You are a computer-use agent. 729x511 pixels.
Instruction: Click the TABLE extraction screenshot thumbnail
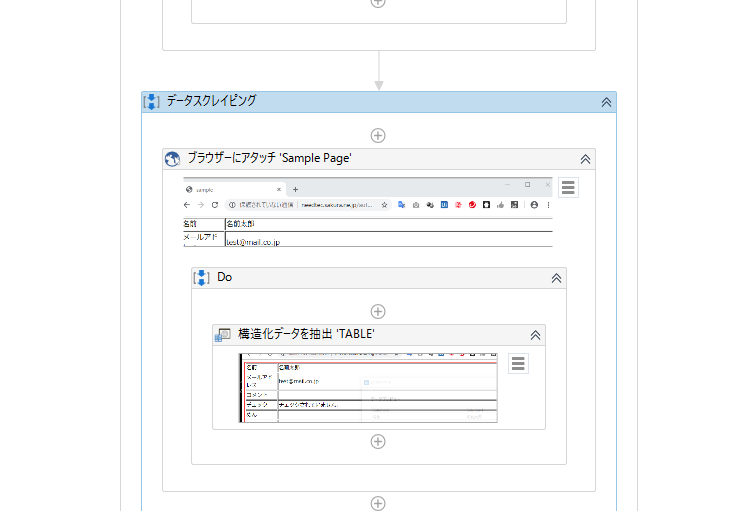click(x=368, y=388)
